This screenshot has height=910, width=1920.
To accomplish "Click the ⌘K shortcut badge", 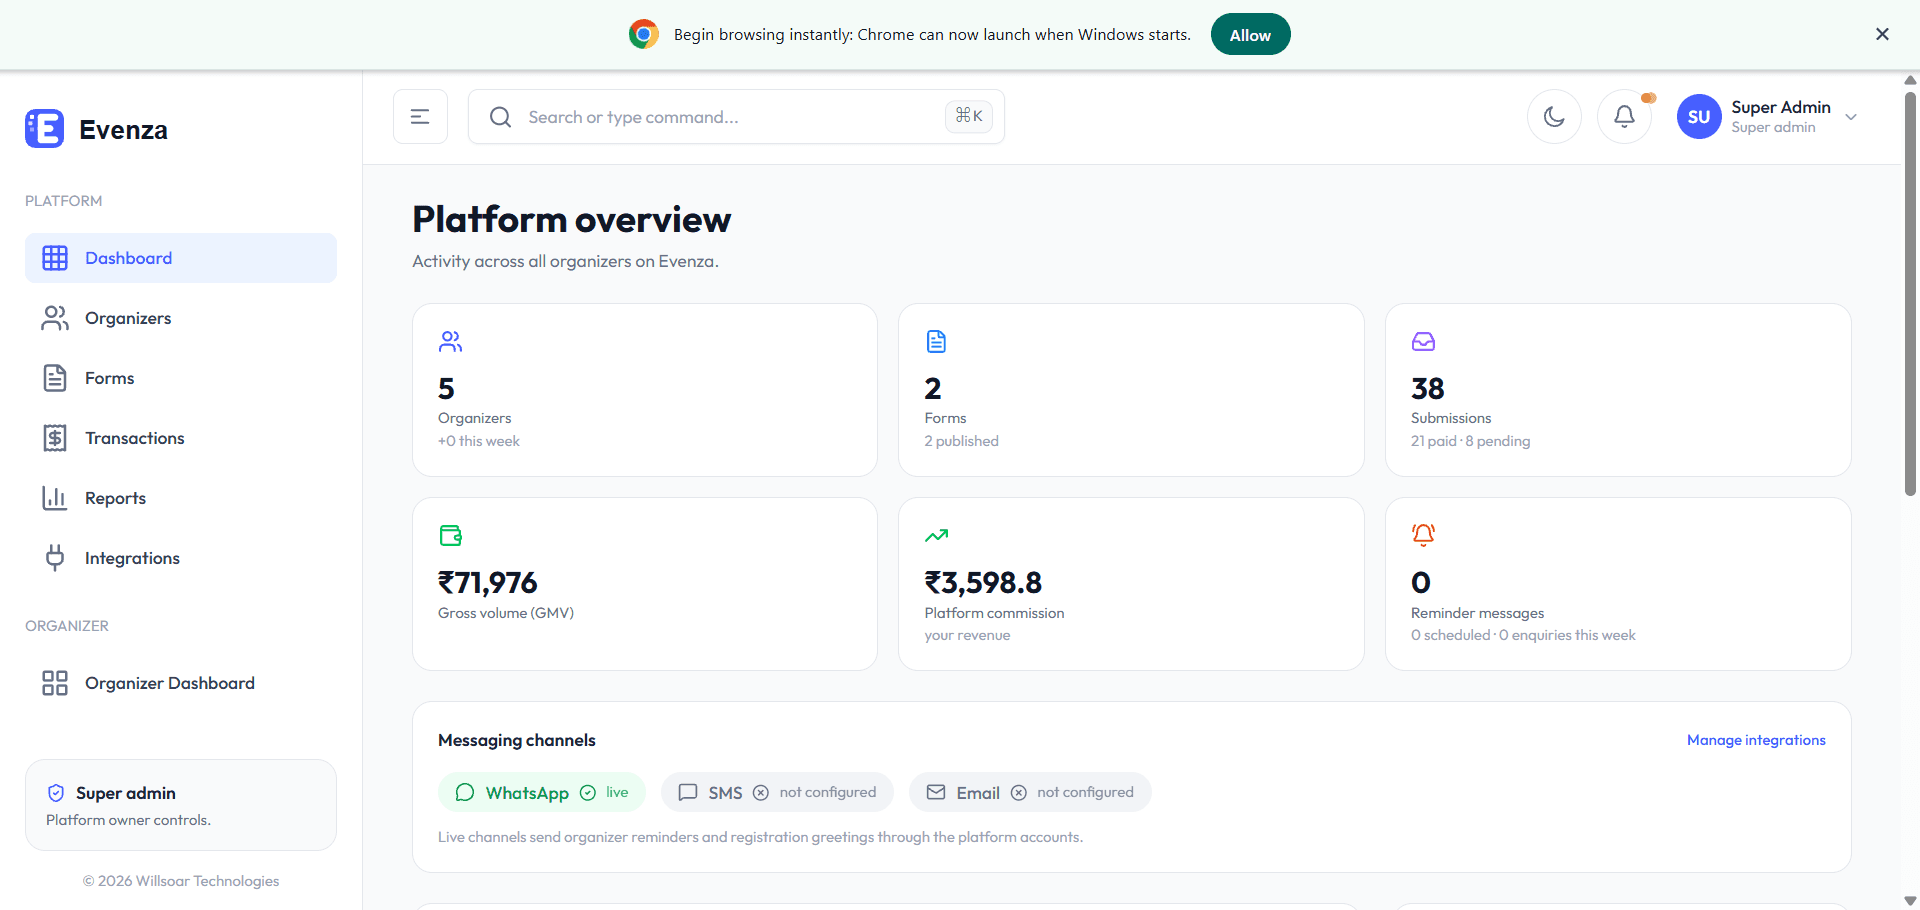I will click(969, 116).
